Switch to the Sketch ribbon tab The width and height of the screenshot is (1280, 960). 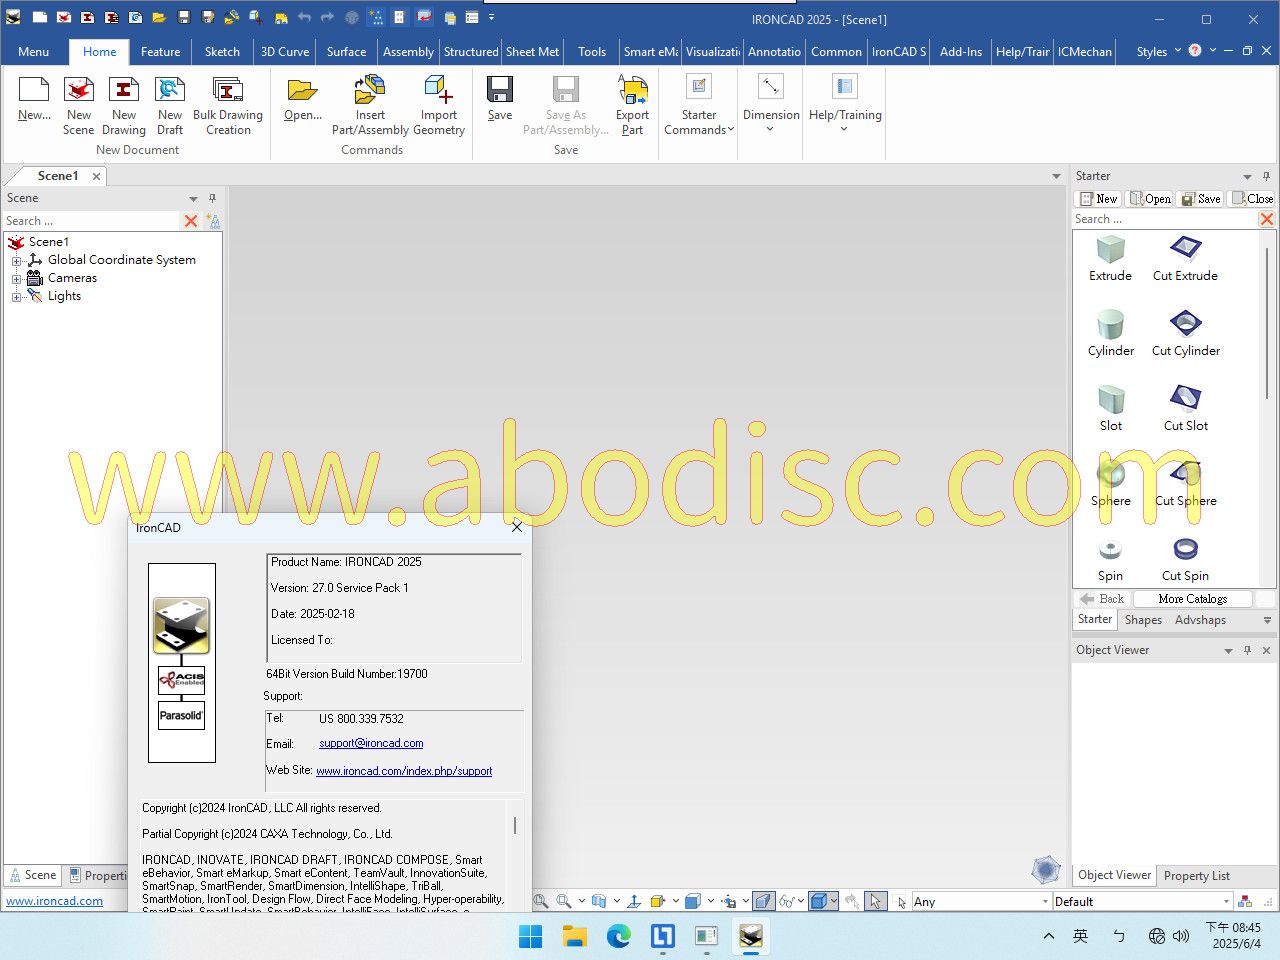click(222, 52)
